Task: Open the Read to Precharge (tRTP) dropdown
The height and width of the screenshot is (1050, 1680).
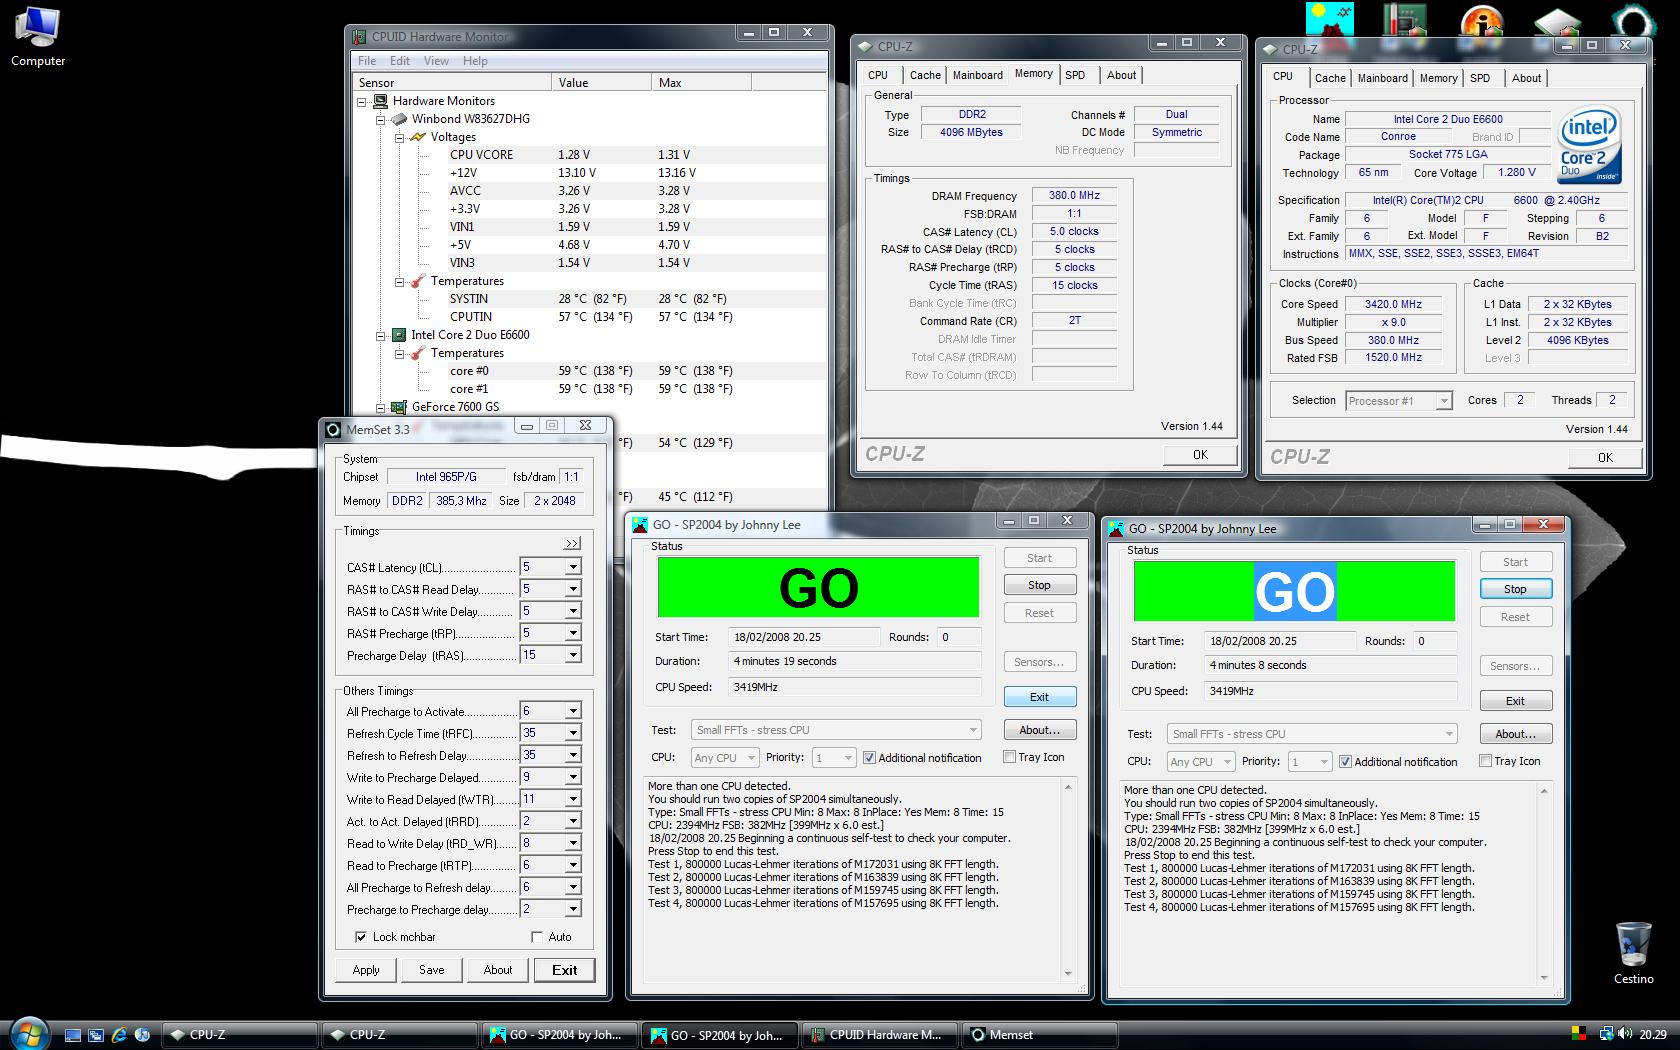Action: [573, 865]
